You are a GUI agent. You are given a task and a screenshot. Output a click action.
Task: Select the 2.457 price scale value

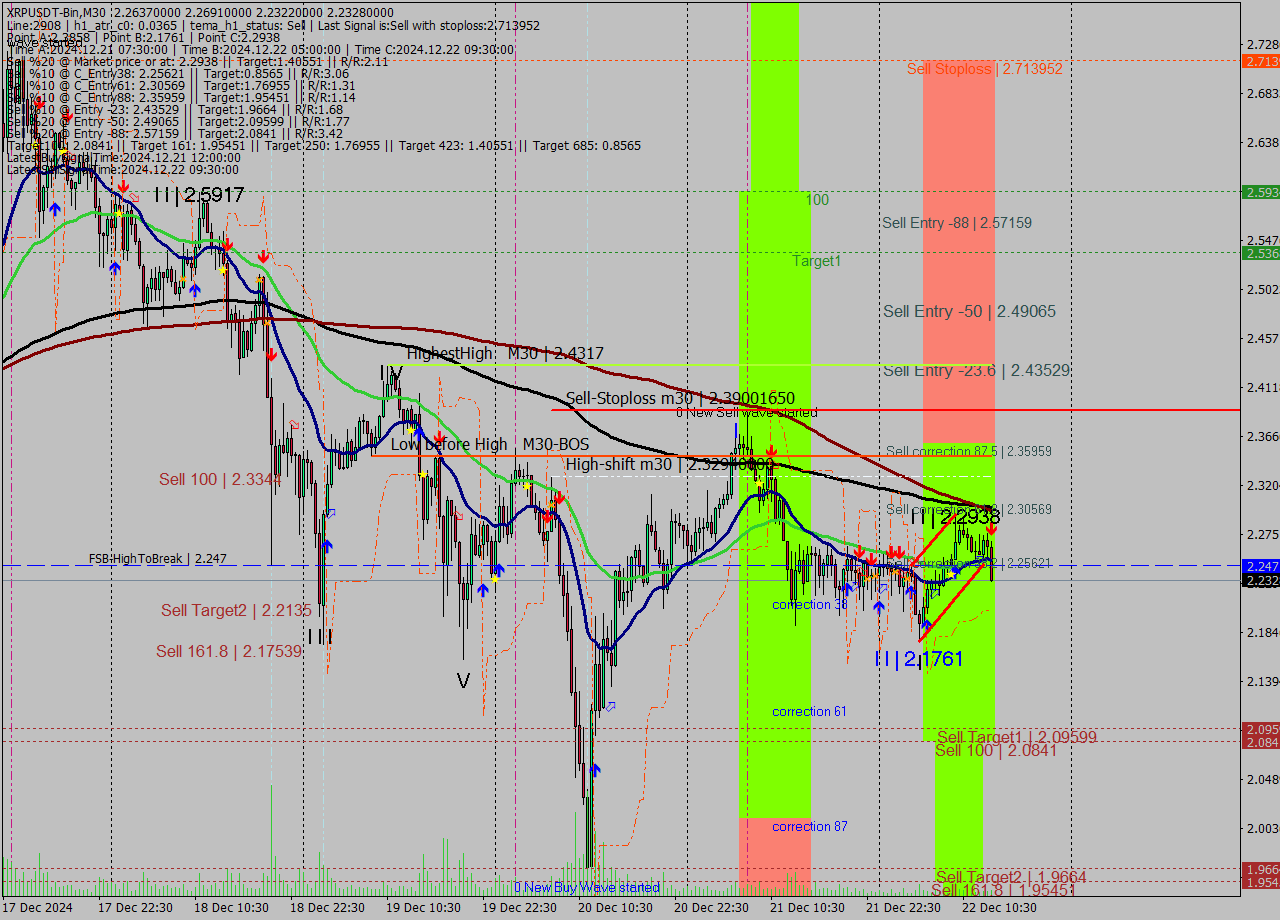click(1262, 338)
